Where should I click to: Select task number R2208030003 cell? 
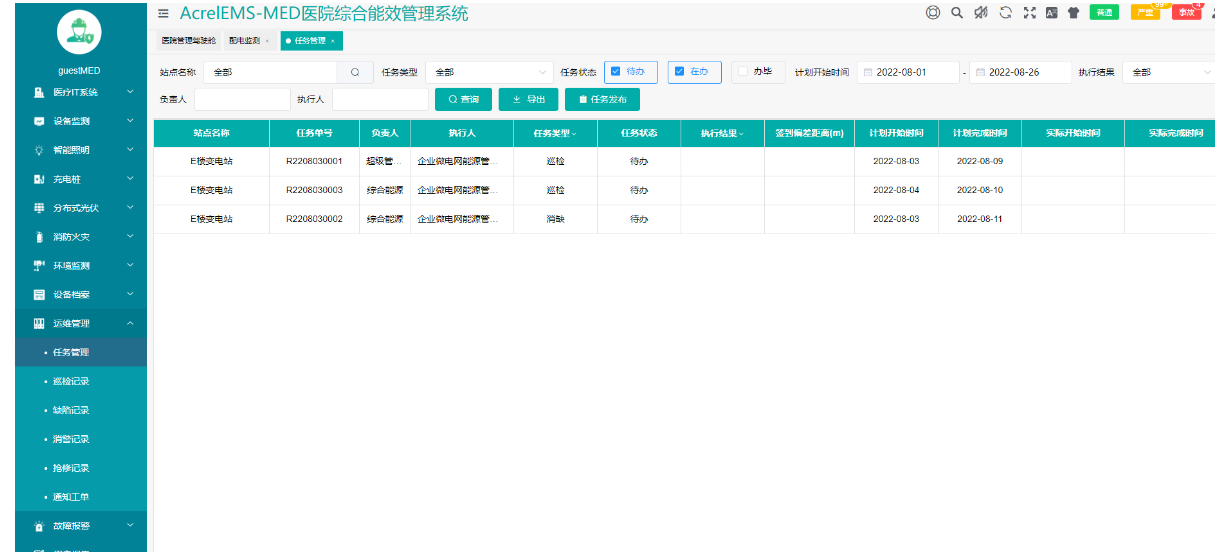click(314, 191)
